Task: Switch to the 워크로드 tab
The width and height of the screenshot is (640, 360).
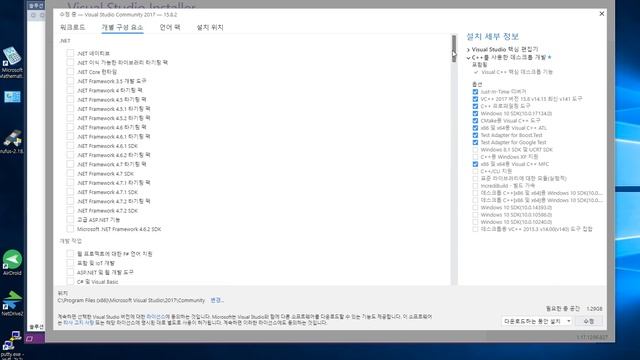Action: (x=72, y=27)
